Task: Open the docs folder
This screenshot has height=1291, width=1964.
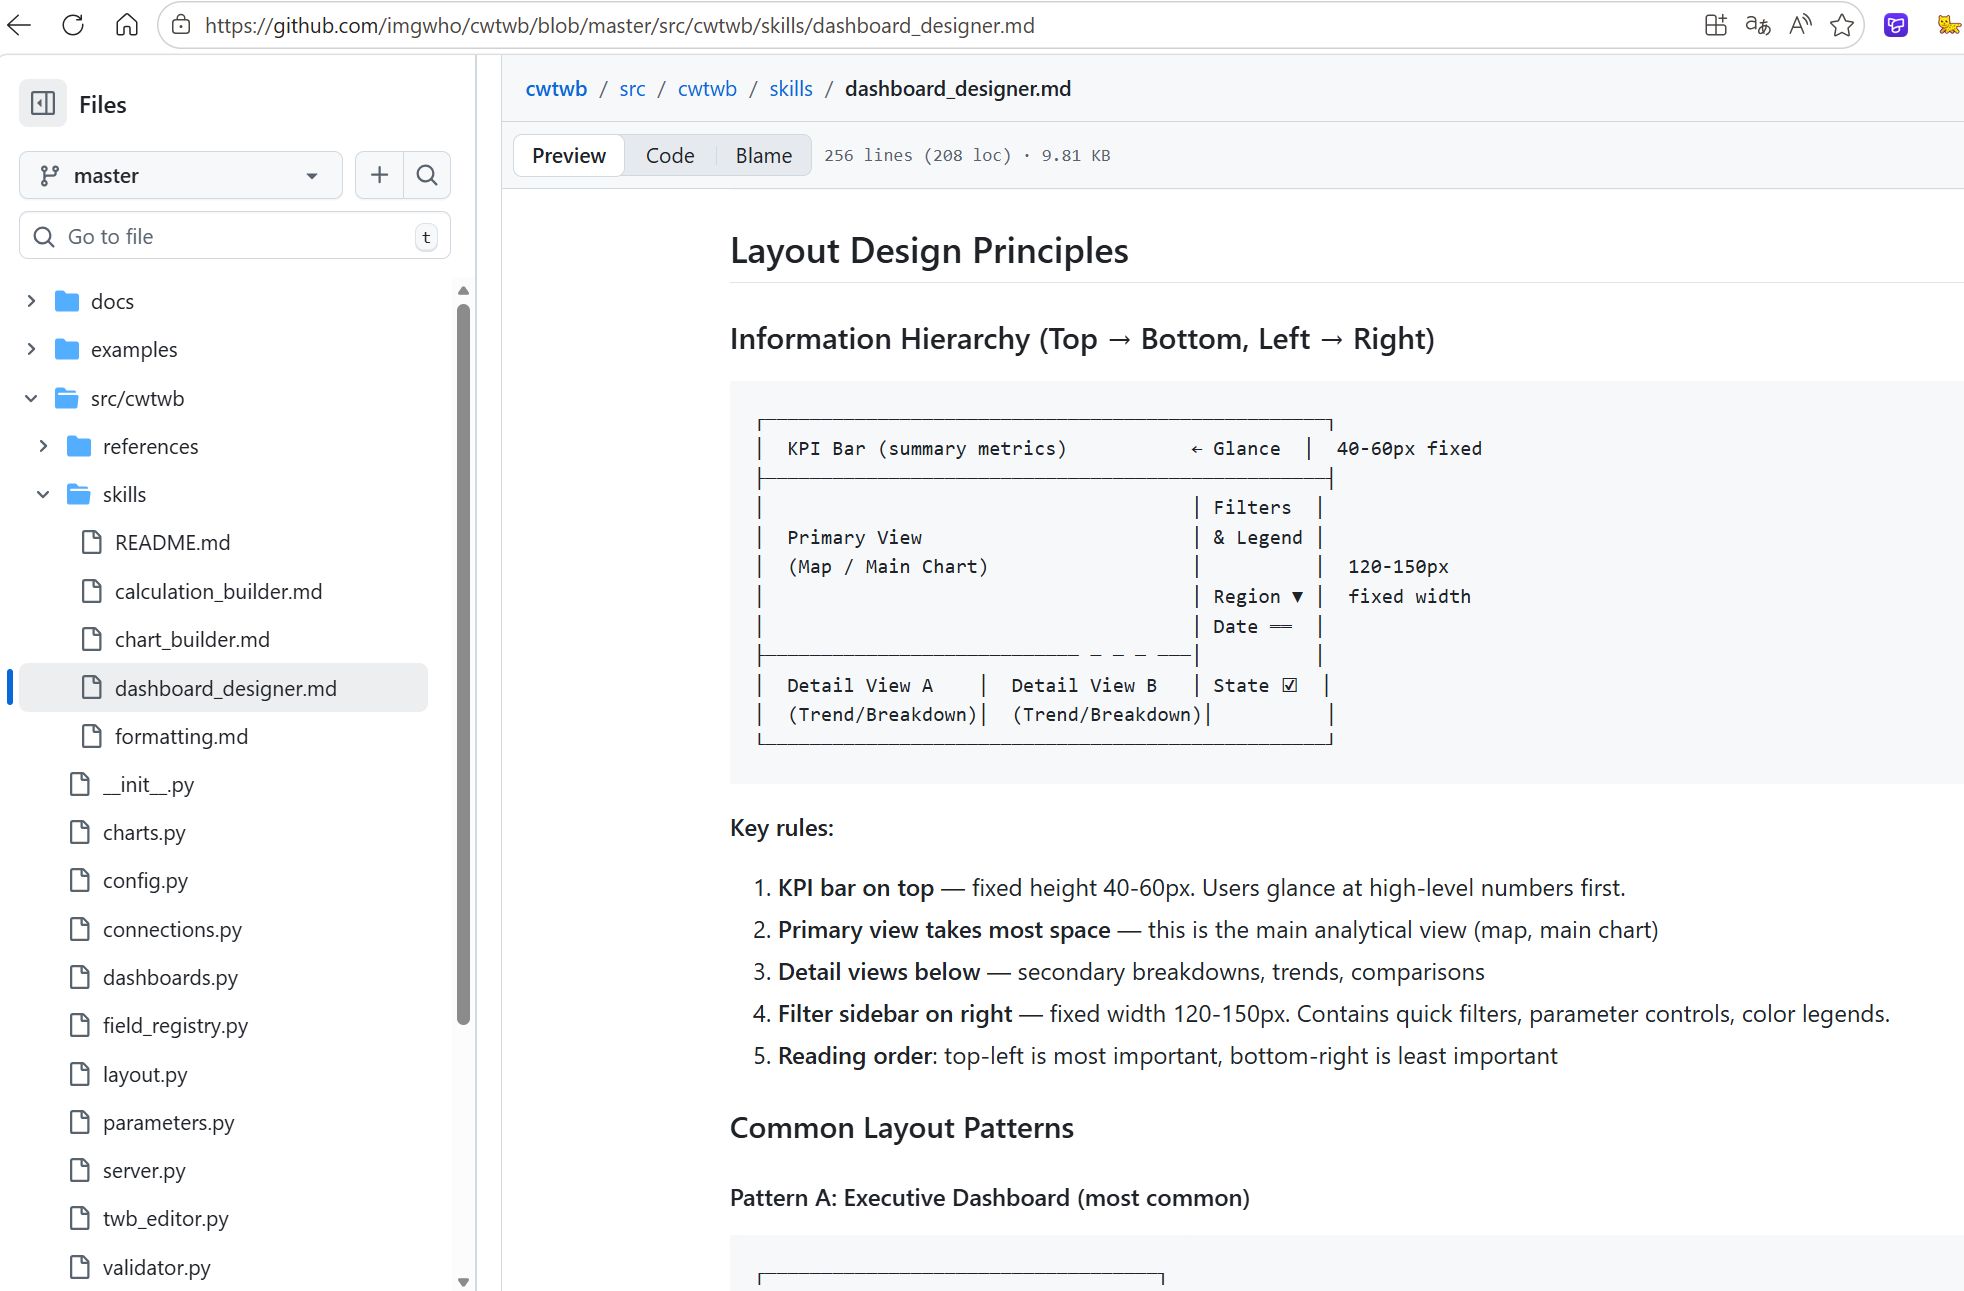Action: tap(112, 302)
